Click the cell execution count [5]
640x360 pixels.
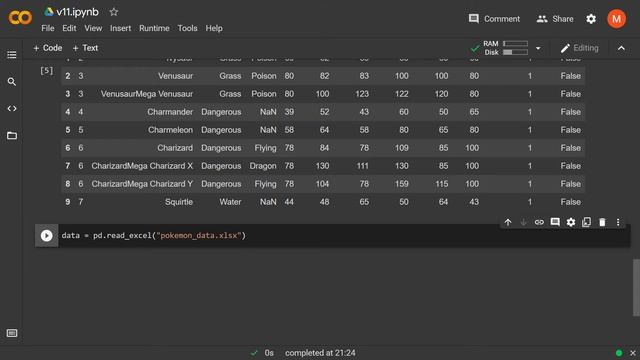(x=47, y=71)
